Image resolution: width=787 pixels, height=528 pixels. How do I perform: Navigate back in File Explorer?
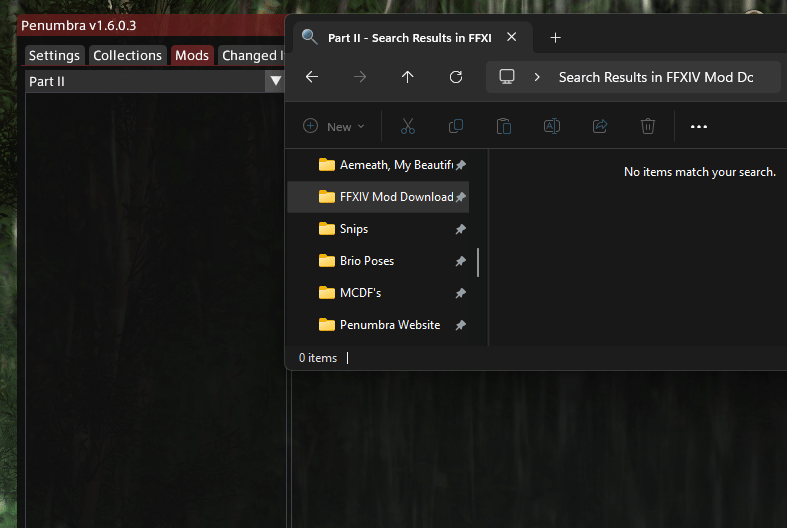point(312,77)
